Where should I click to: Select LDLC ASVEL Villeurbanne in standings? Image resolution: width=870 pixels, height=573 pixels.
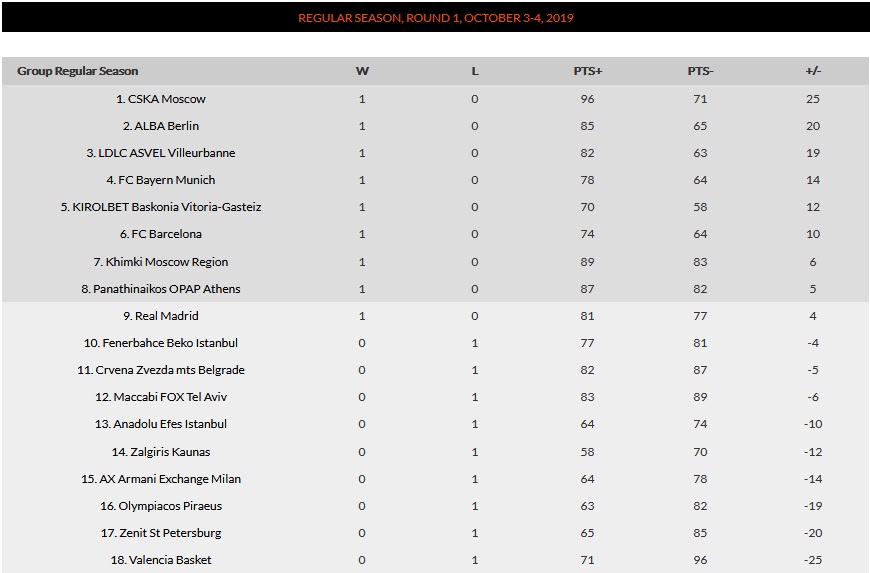tap(161, 153)
